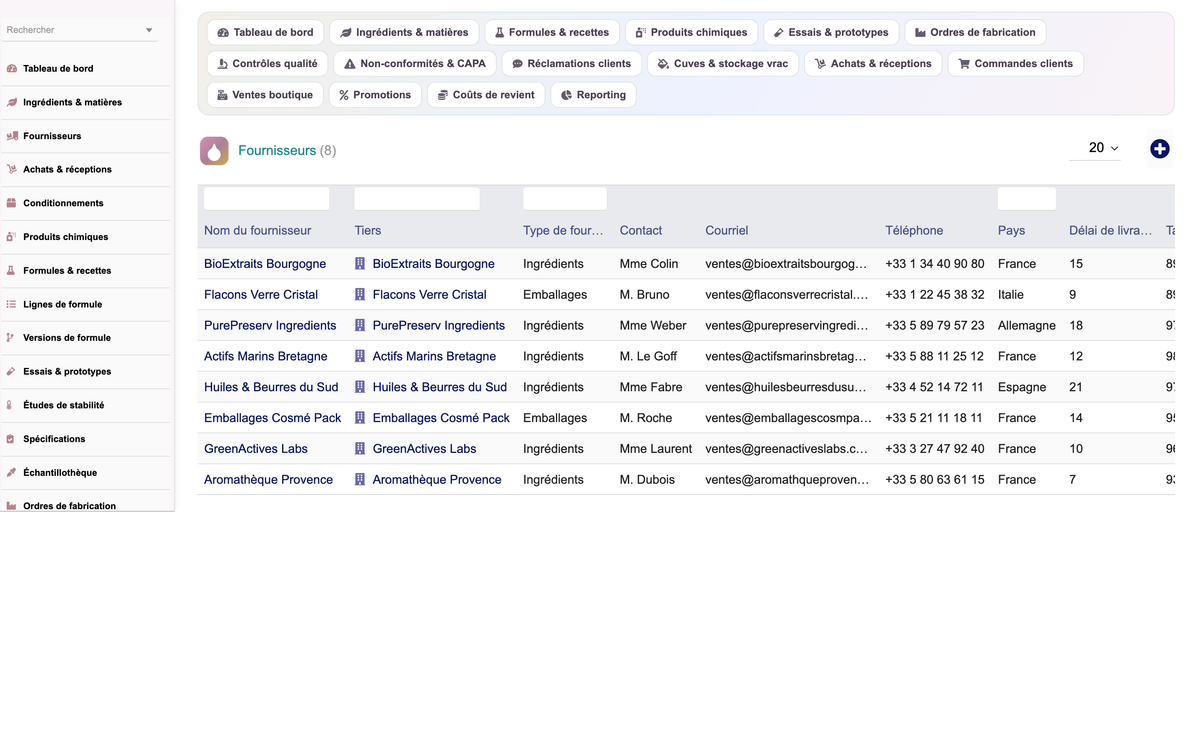Click the clipboard icon beside Spécifications
This screenshot has width=1200, height=750.
coord(12,439)
